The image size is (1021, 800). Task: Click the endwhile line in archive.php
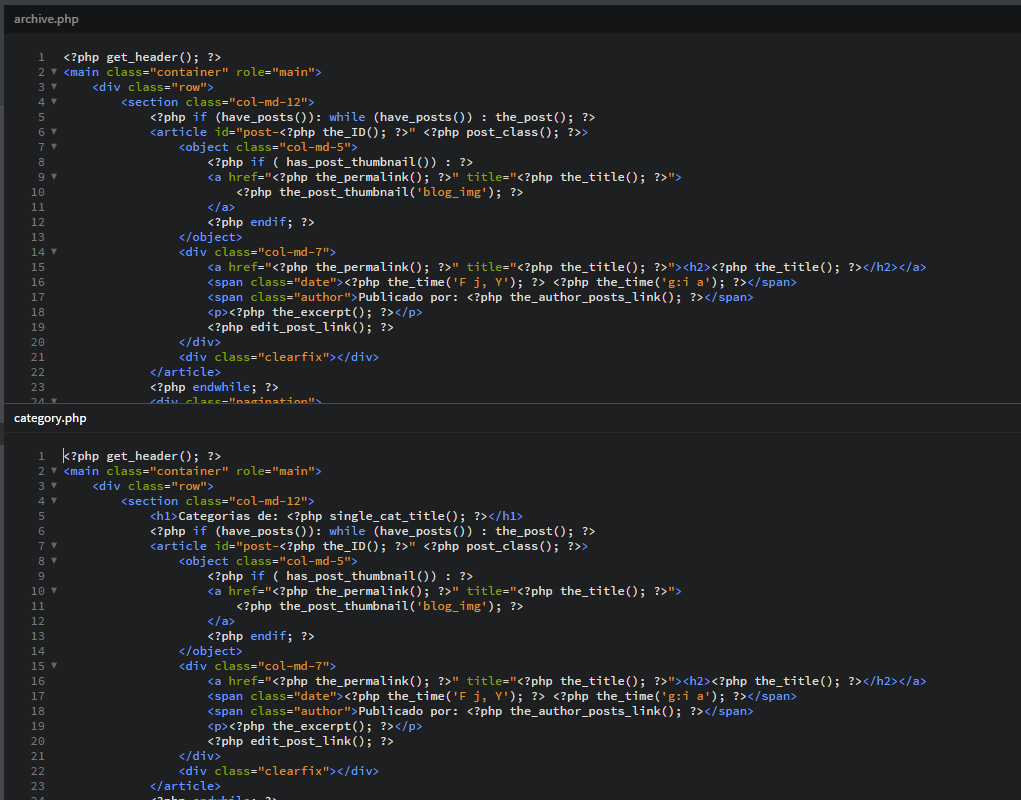[214, 387]
